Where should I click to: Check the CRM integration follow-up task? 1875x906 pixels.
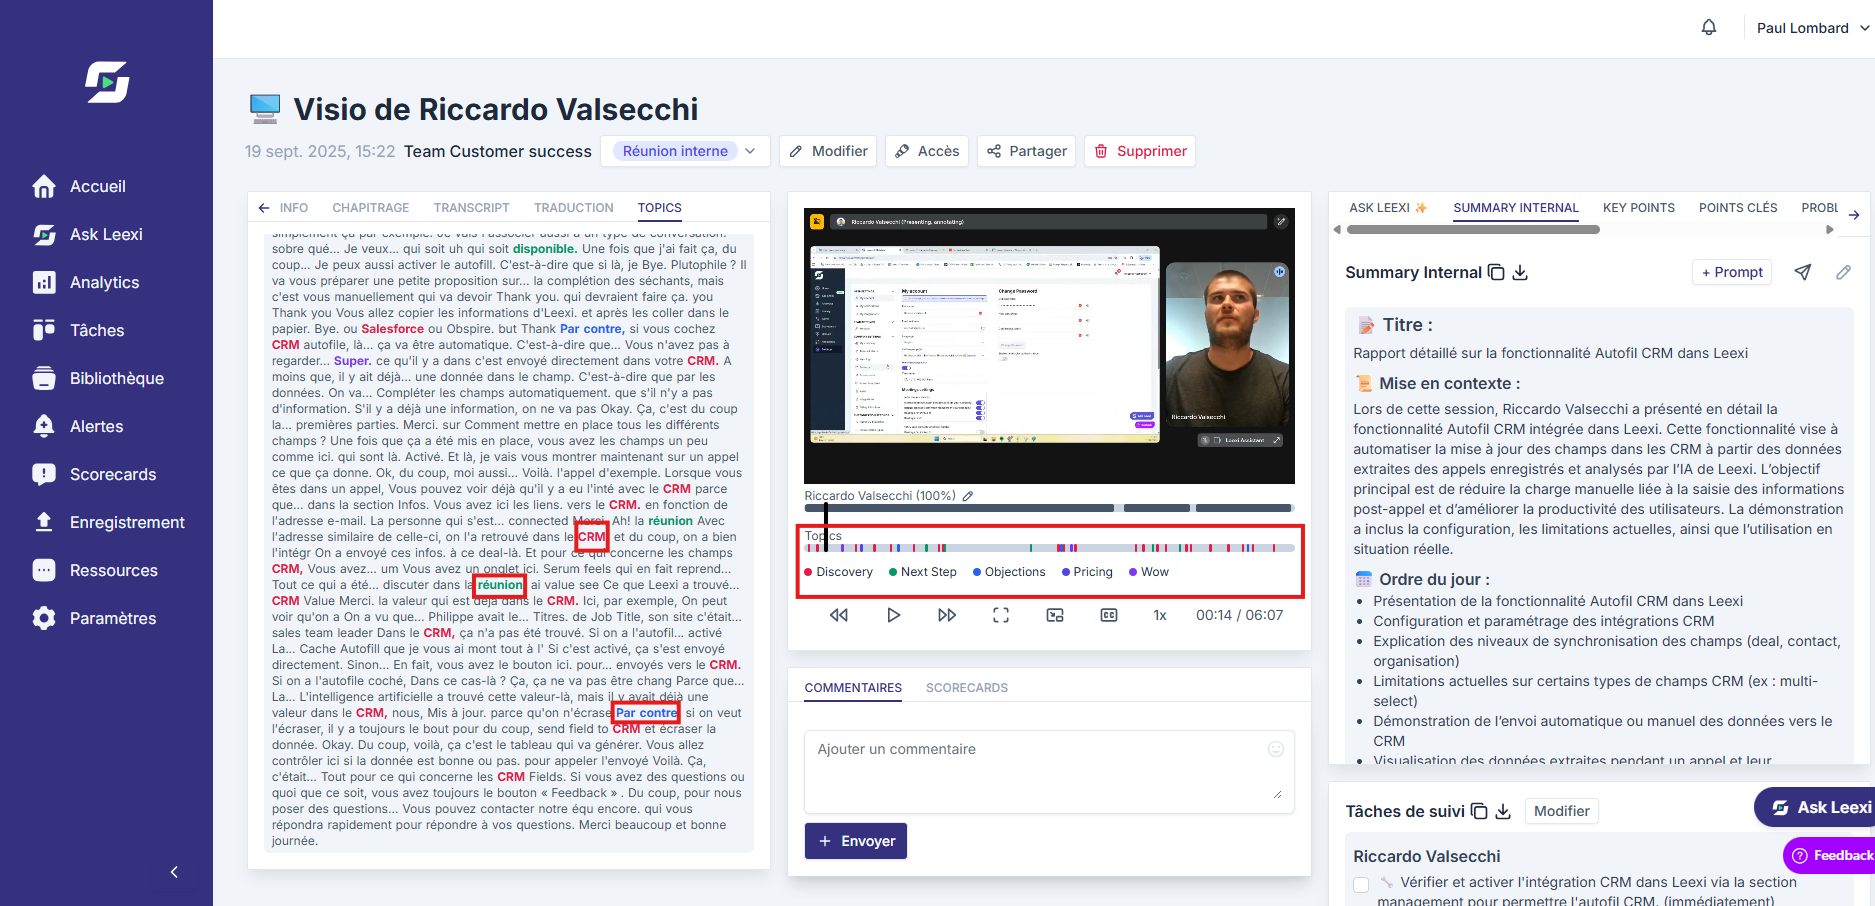point(1361,884)
